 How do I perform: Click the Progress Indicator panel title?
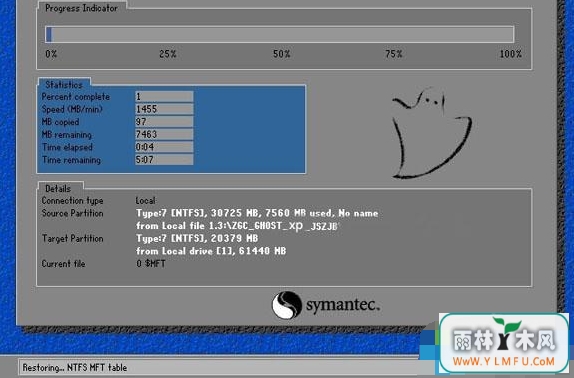tap(81, 8)
